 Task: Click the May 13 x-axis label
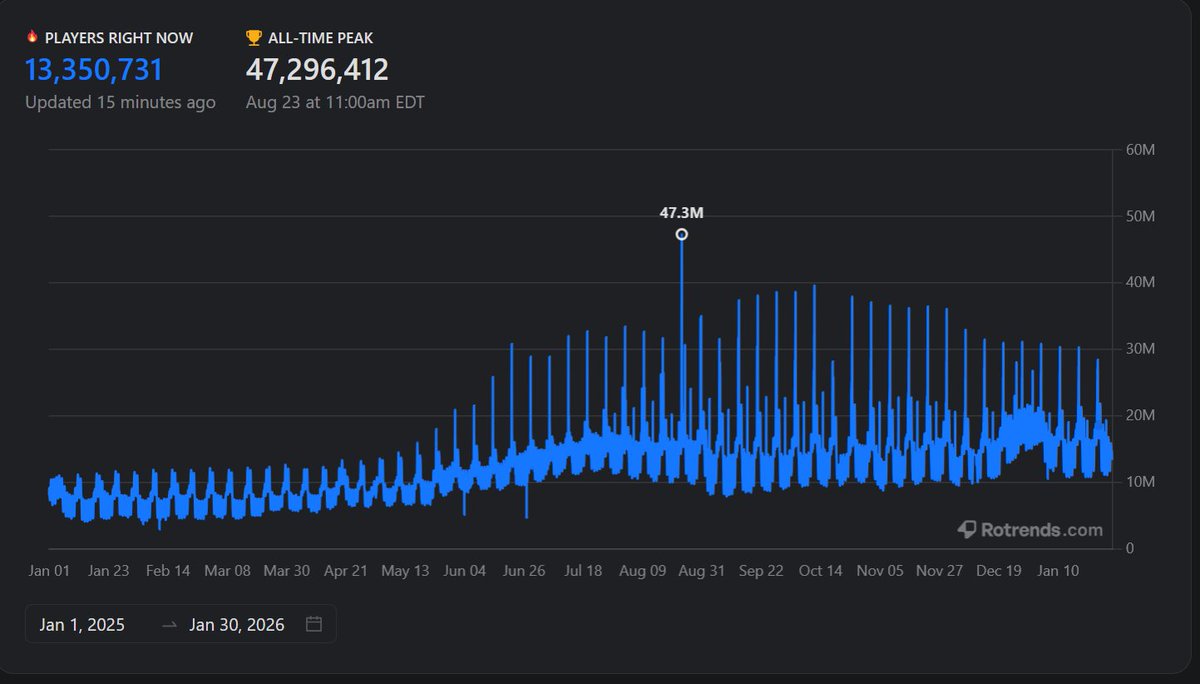(405, 571)
